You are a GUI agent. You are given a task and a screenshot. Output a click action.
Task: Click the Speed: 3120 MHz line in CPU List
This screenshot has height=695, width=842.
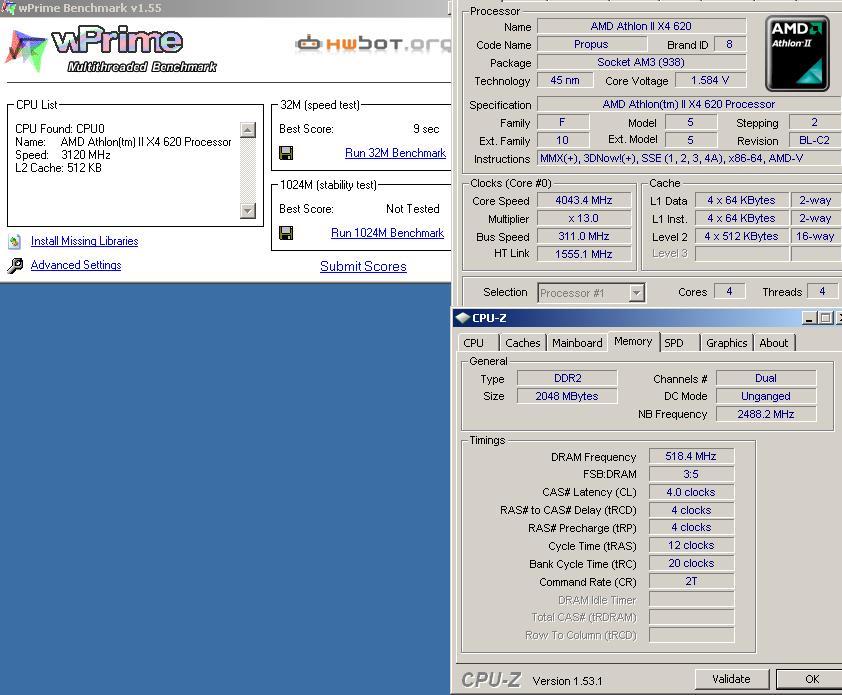pos(63,155)
